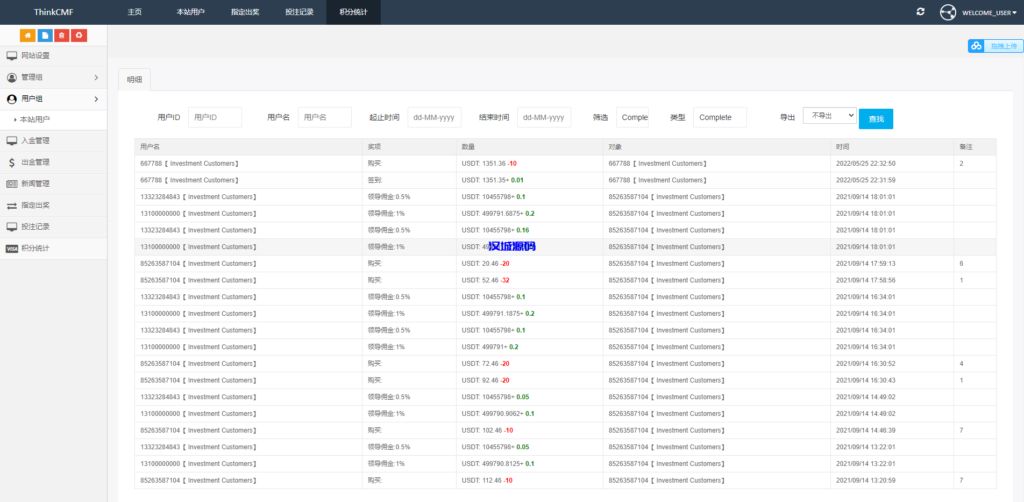Click the refresh icon in top bar
This screenshot has height=502, width=1024.
coord(920,12)
